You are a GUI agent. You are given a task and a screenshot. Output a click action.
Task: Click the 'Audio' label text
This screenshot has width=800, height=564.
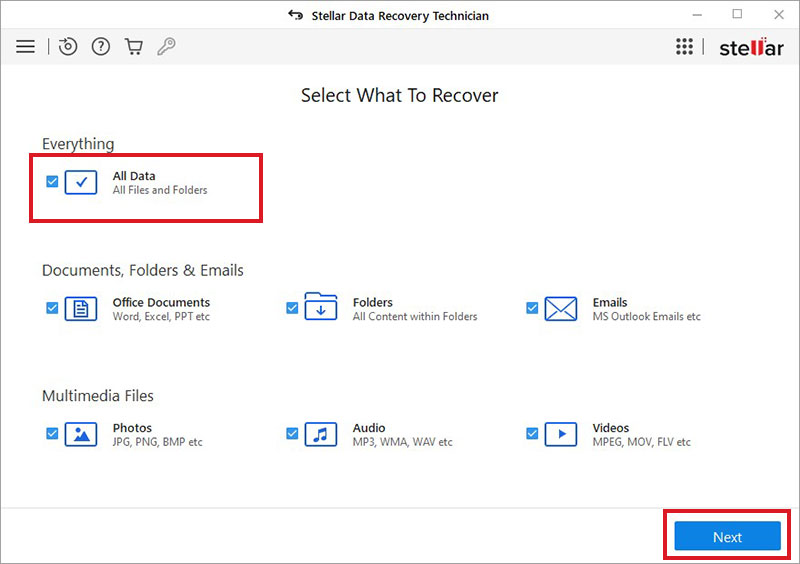point(369,428)
